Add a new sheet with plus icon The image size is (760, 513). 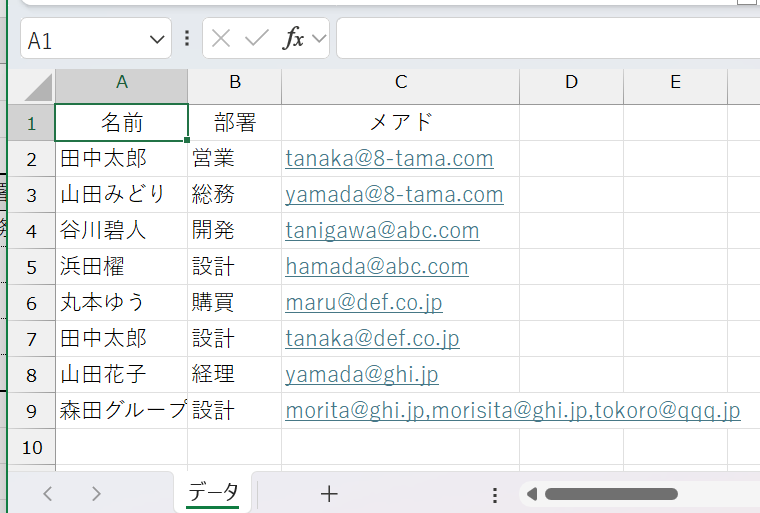329,493
